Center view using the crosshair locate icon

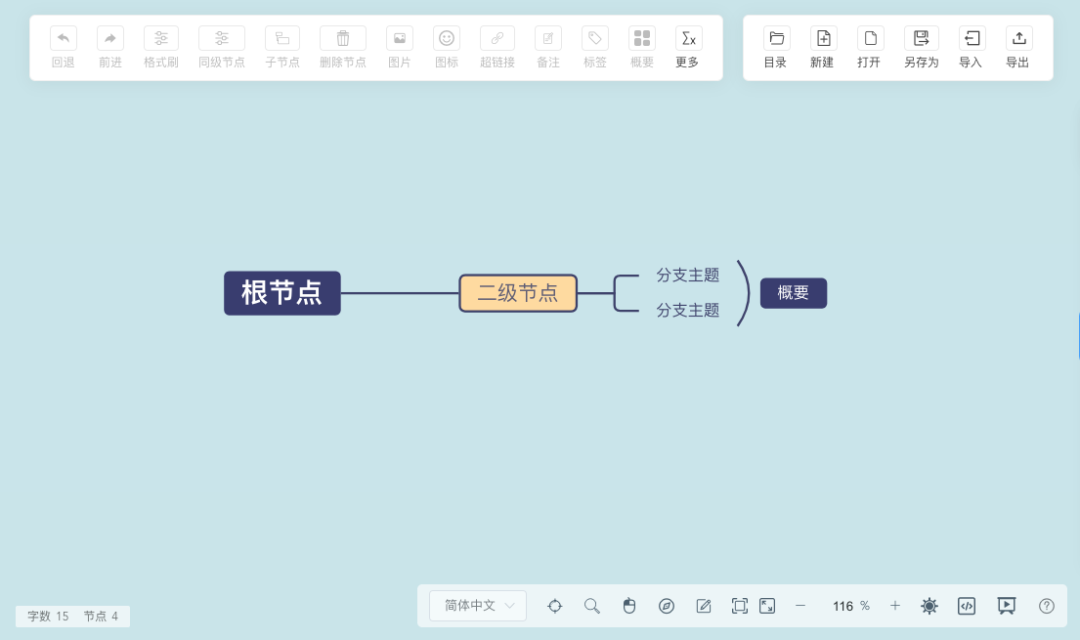pos(555,605)
